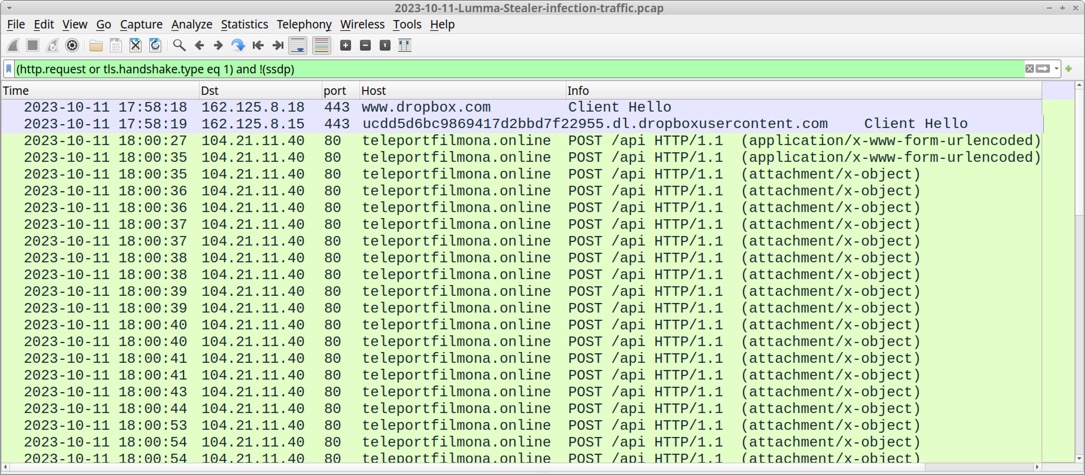Jump to the first packet

coord(258,46)
